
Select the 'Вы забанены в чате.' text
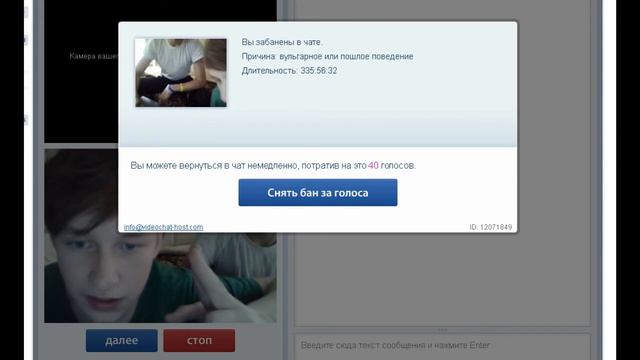(x=282, y=42)
